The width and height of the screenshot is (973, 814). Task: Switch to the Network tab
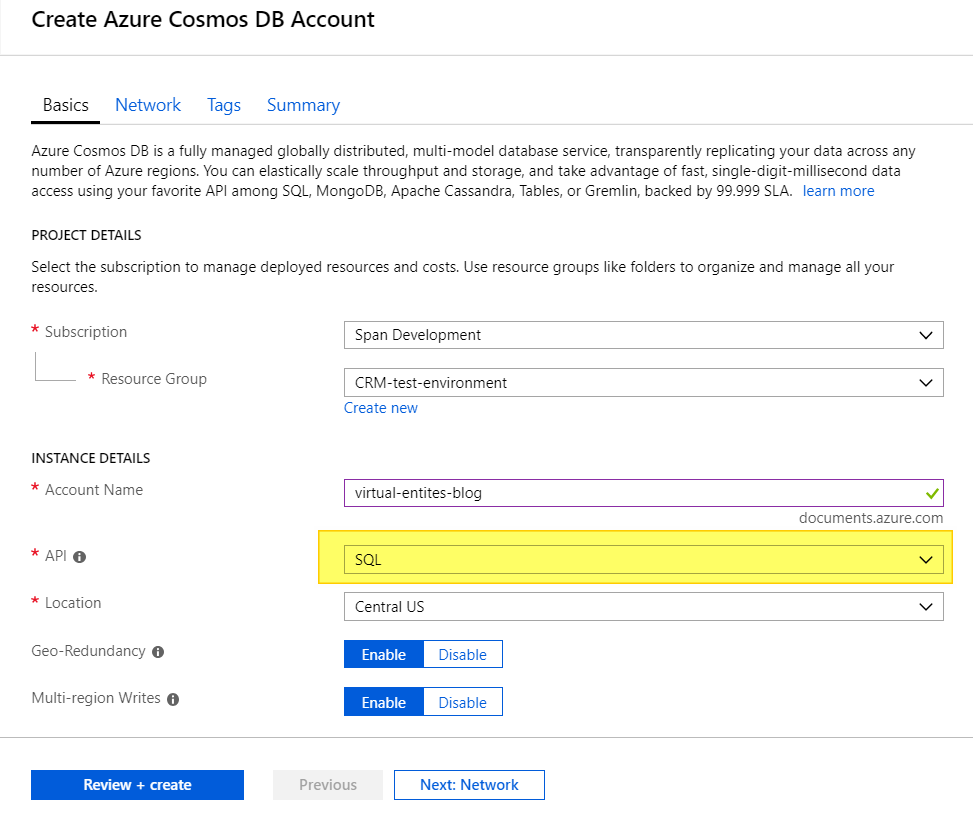148,105
